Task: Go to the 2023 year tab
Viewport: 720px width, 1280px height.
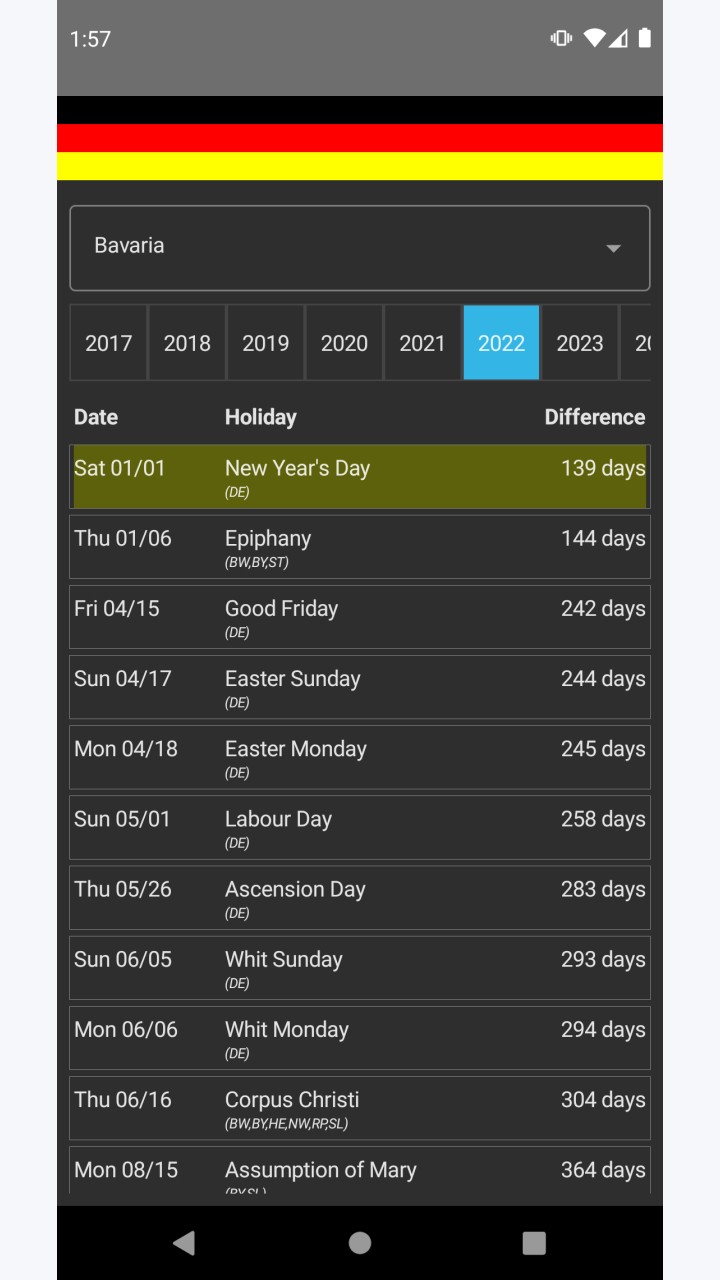Action: click(x=580, y=343)
